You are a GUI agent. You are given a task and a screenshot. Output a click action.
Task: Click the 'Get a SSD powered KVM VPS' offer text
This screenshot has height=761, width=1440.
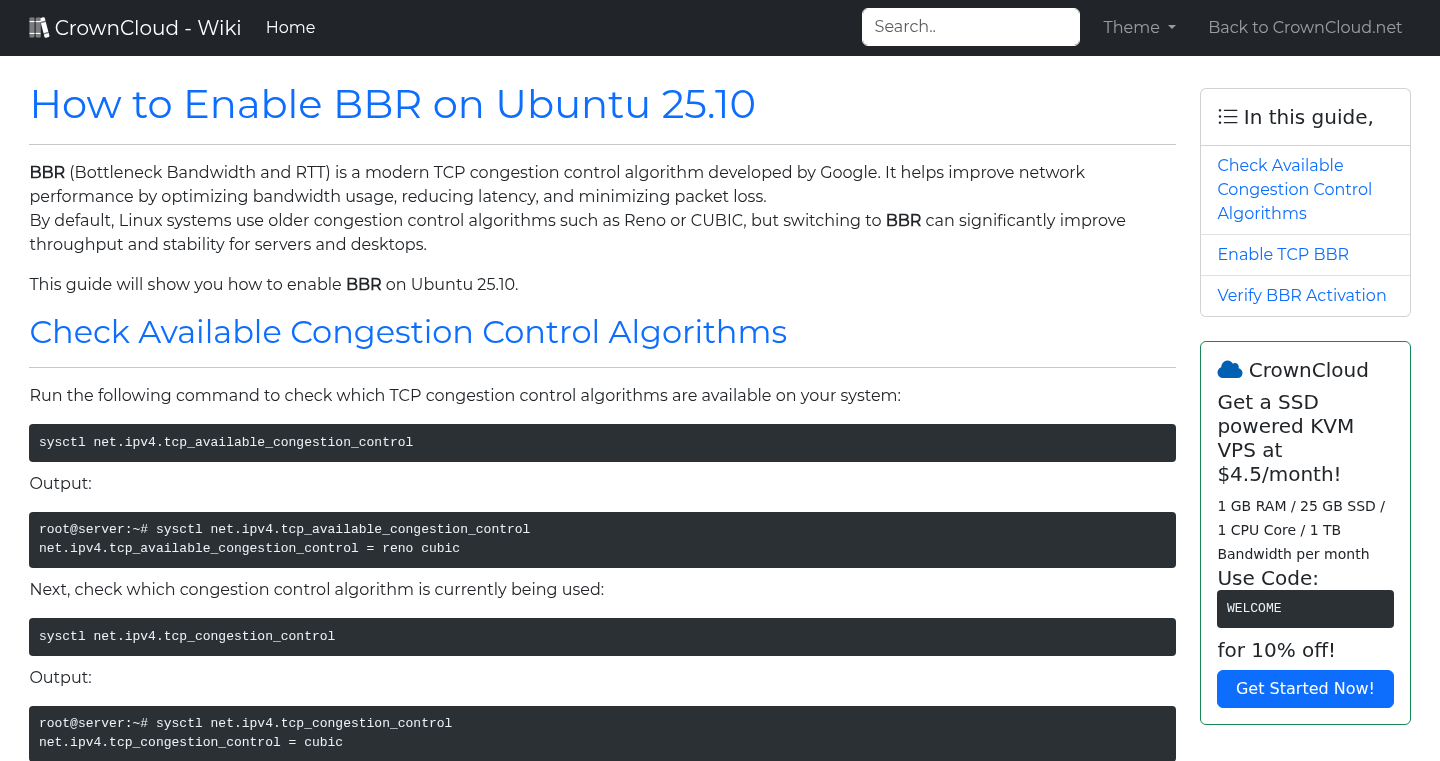(x=1285, y=438)
